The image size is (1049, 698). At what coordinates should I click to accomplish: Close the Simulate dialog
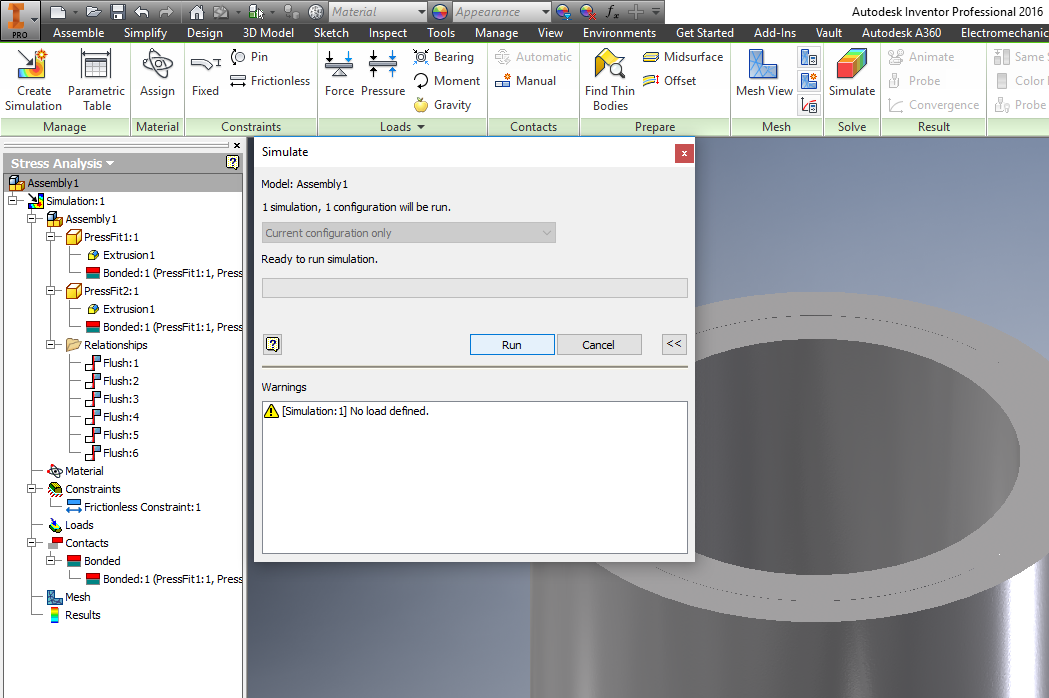click(684, 153)
